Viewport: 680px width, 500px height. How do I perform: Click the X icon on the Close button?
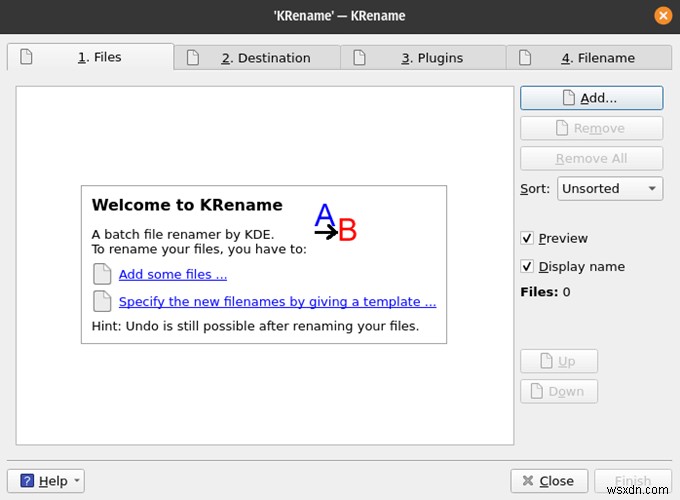click(x=528, y=480)
